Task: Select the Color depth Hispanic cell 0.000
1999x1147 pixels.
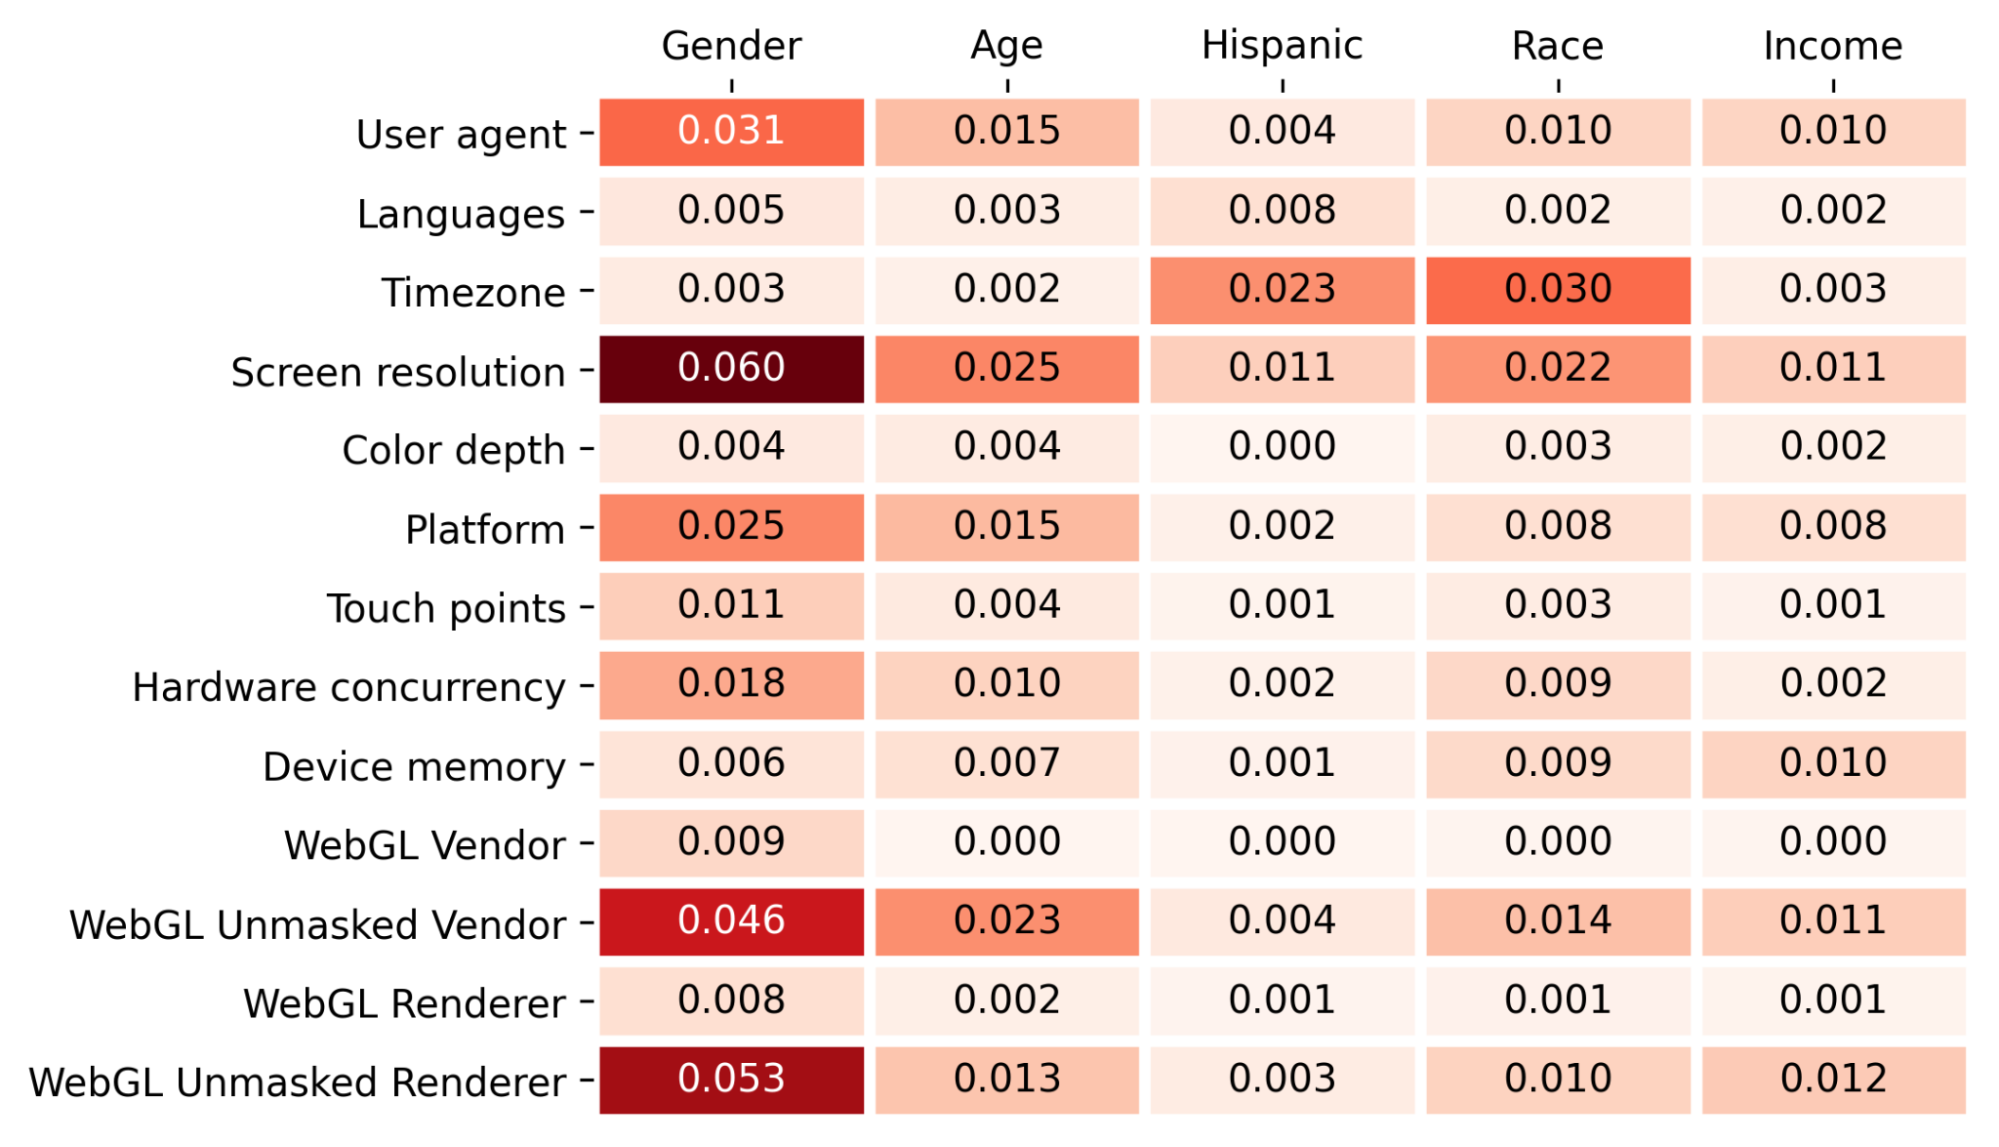Action: (1282, 448)
